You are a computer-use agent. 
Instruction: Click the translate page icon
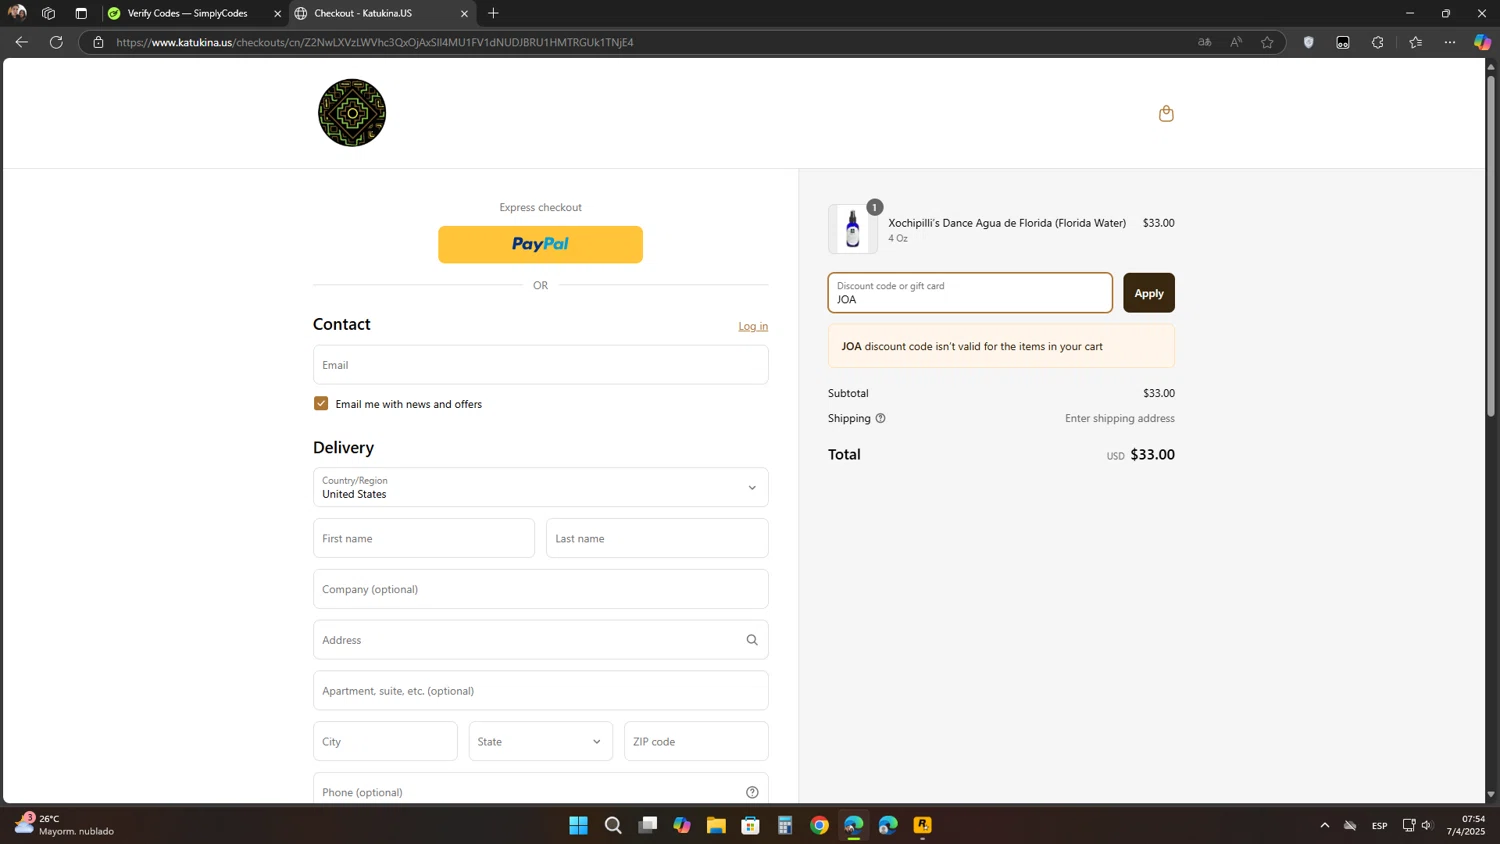pos(1205,42)
